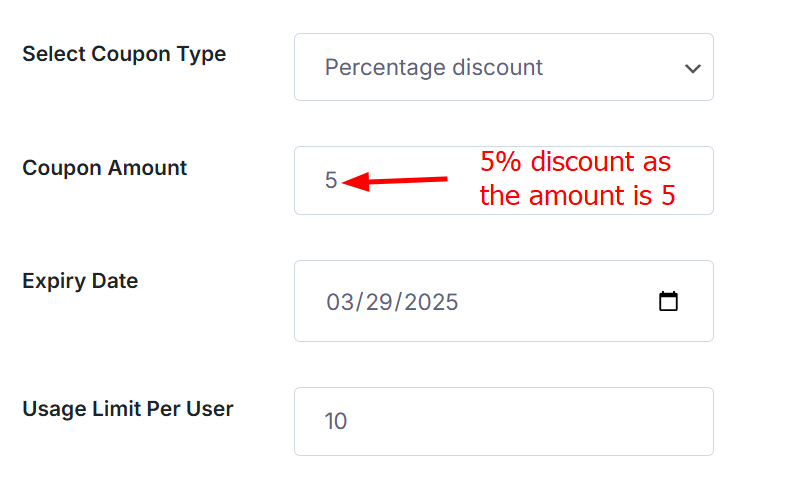The image size is (790, 499).
Task: Click the red "5% discount as" annotation line
Action: 575,161
